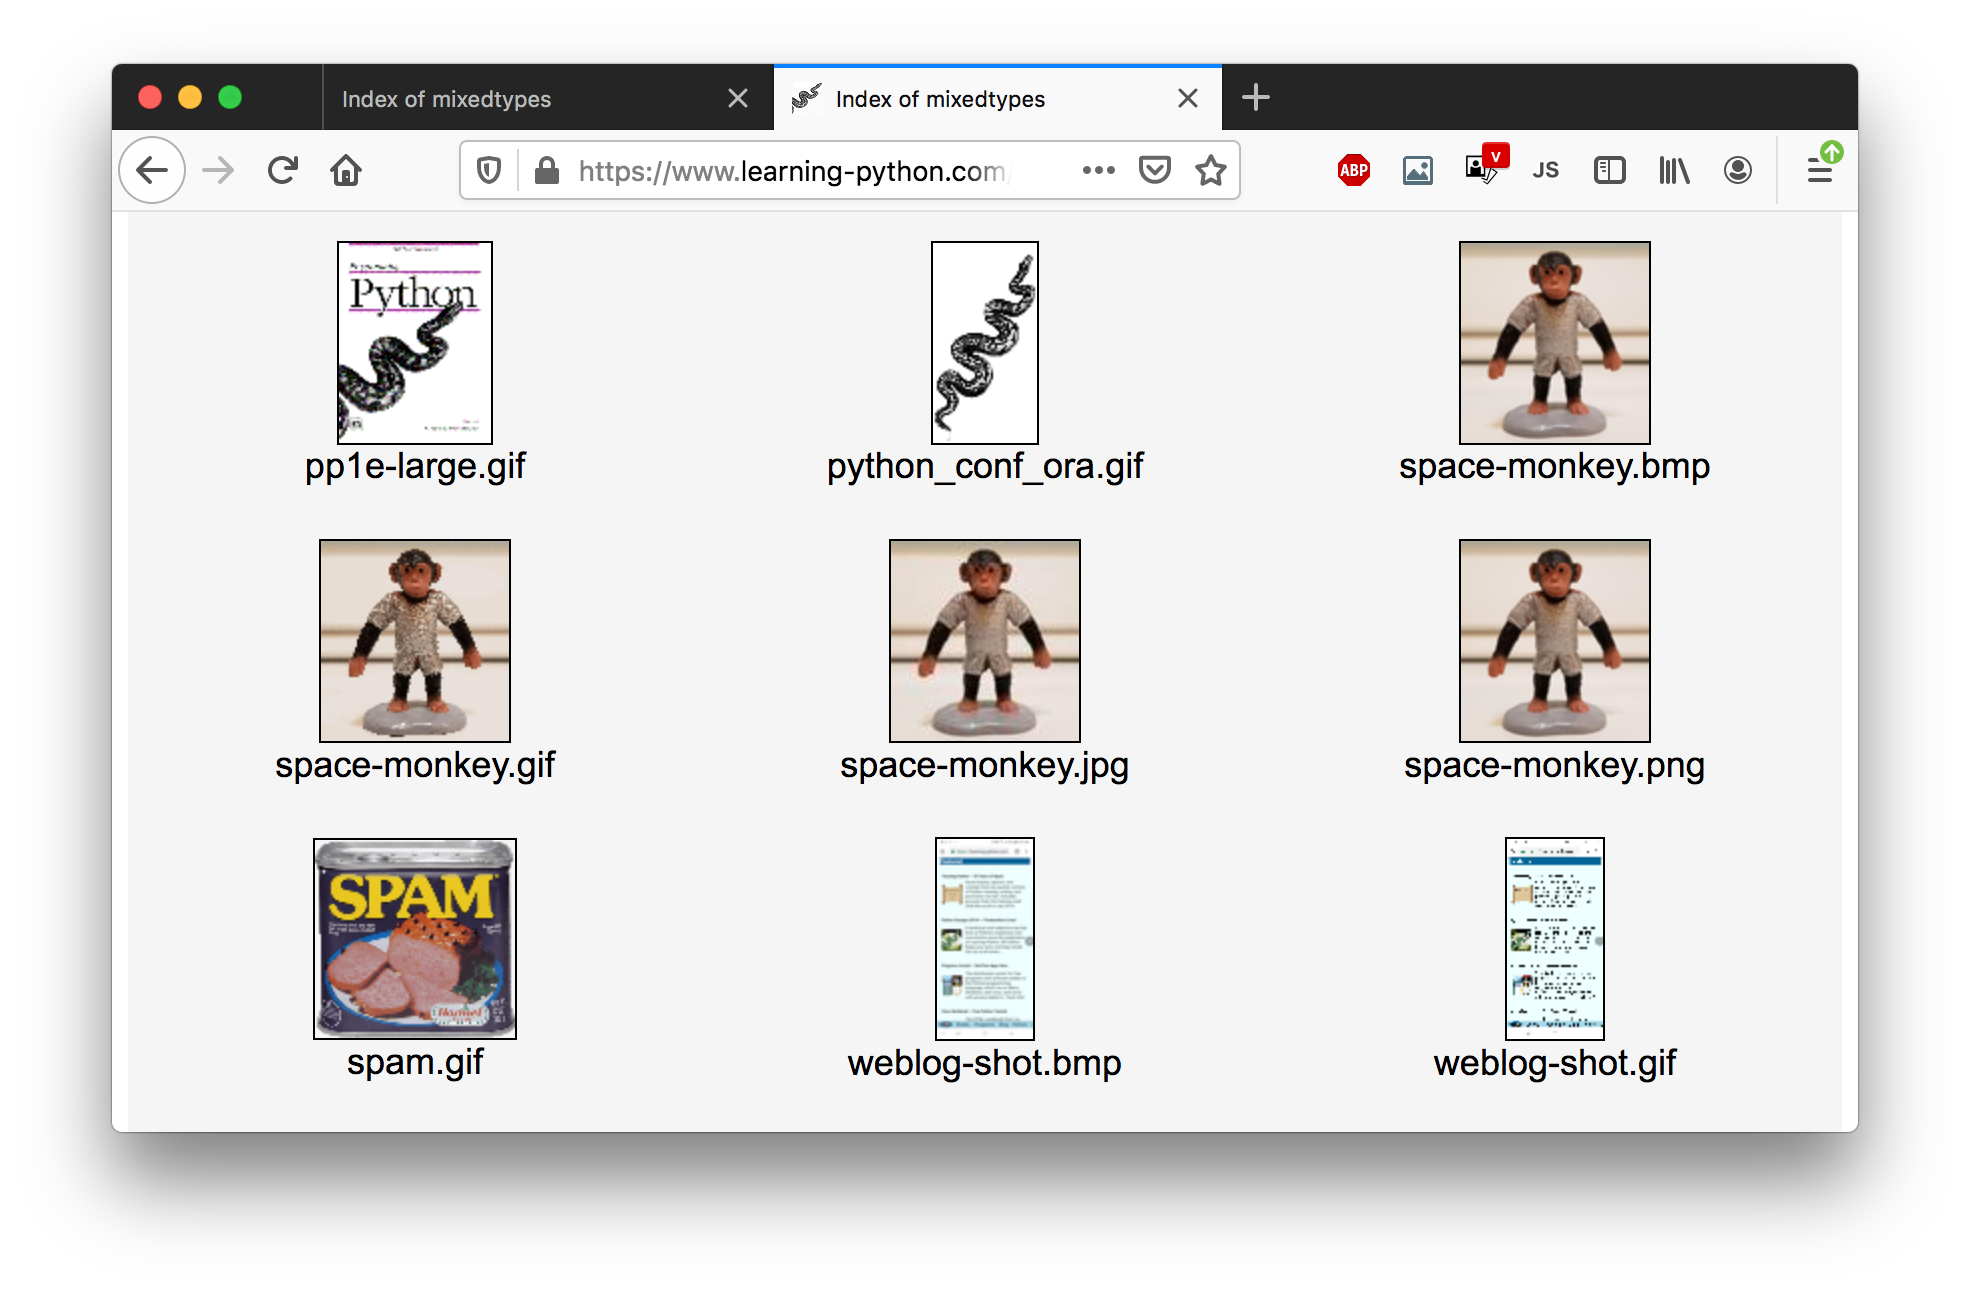The width and height of the screenshot is (1970, 1292).
Task: Save page to Pocket icon
Action: (1154, 171)
